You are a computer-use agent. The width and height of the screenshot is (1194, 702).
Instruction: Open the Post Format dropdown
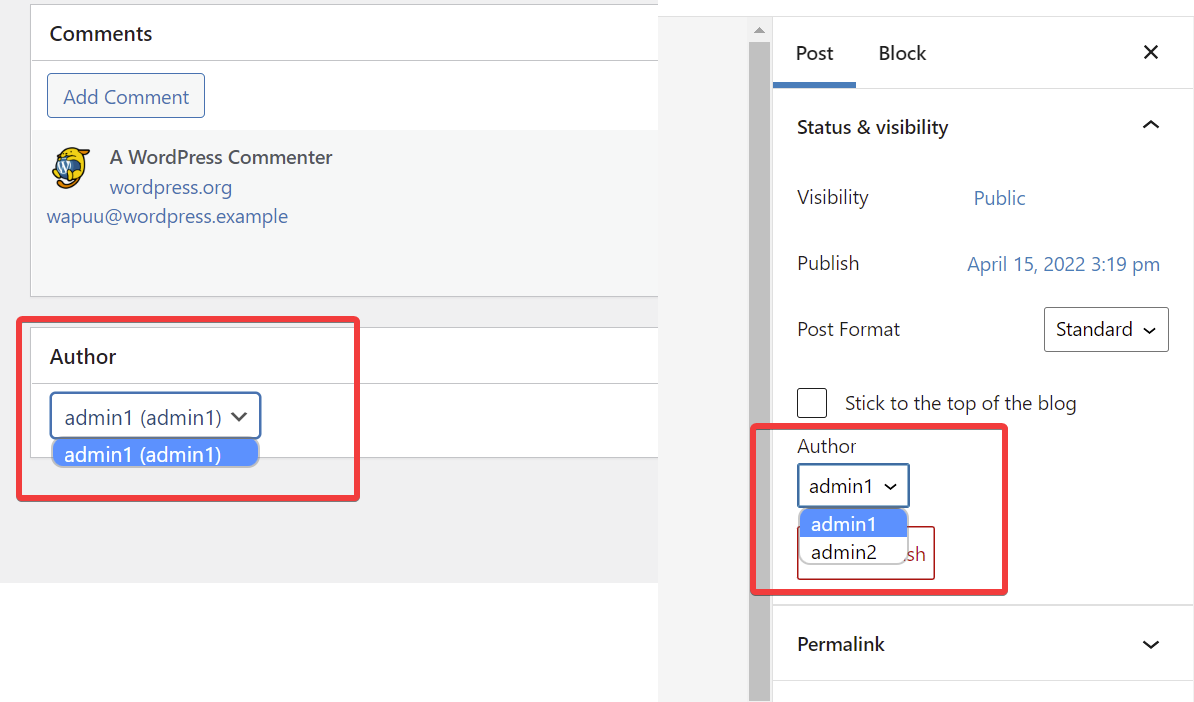[1106, 329]
